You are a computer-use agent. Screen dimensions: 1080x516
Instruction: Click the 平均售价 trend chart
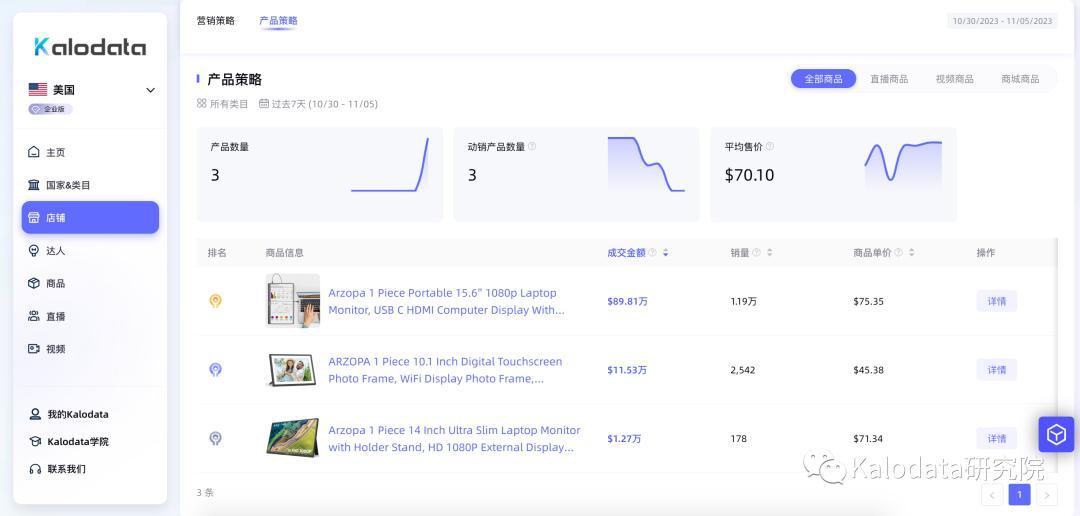(x=903, y=163)
